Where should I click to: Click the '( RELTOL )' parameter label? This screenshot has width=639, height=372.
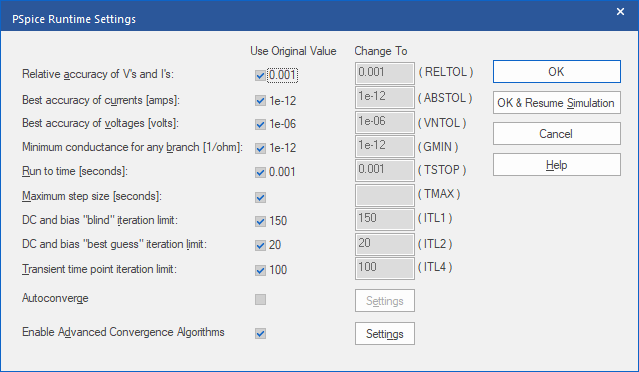click(x=446, y=72)
